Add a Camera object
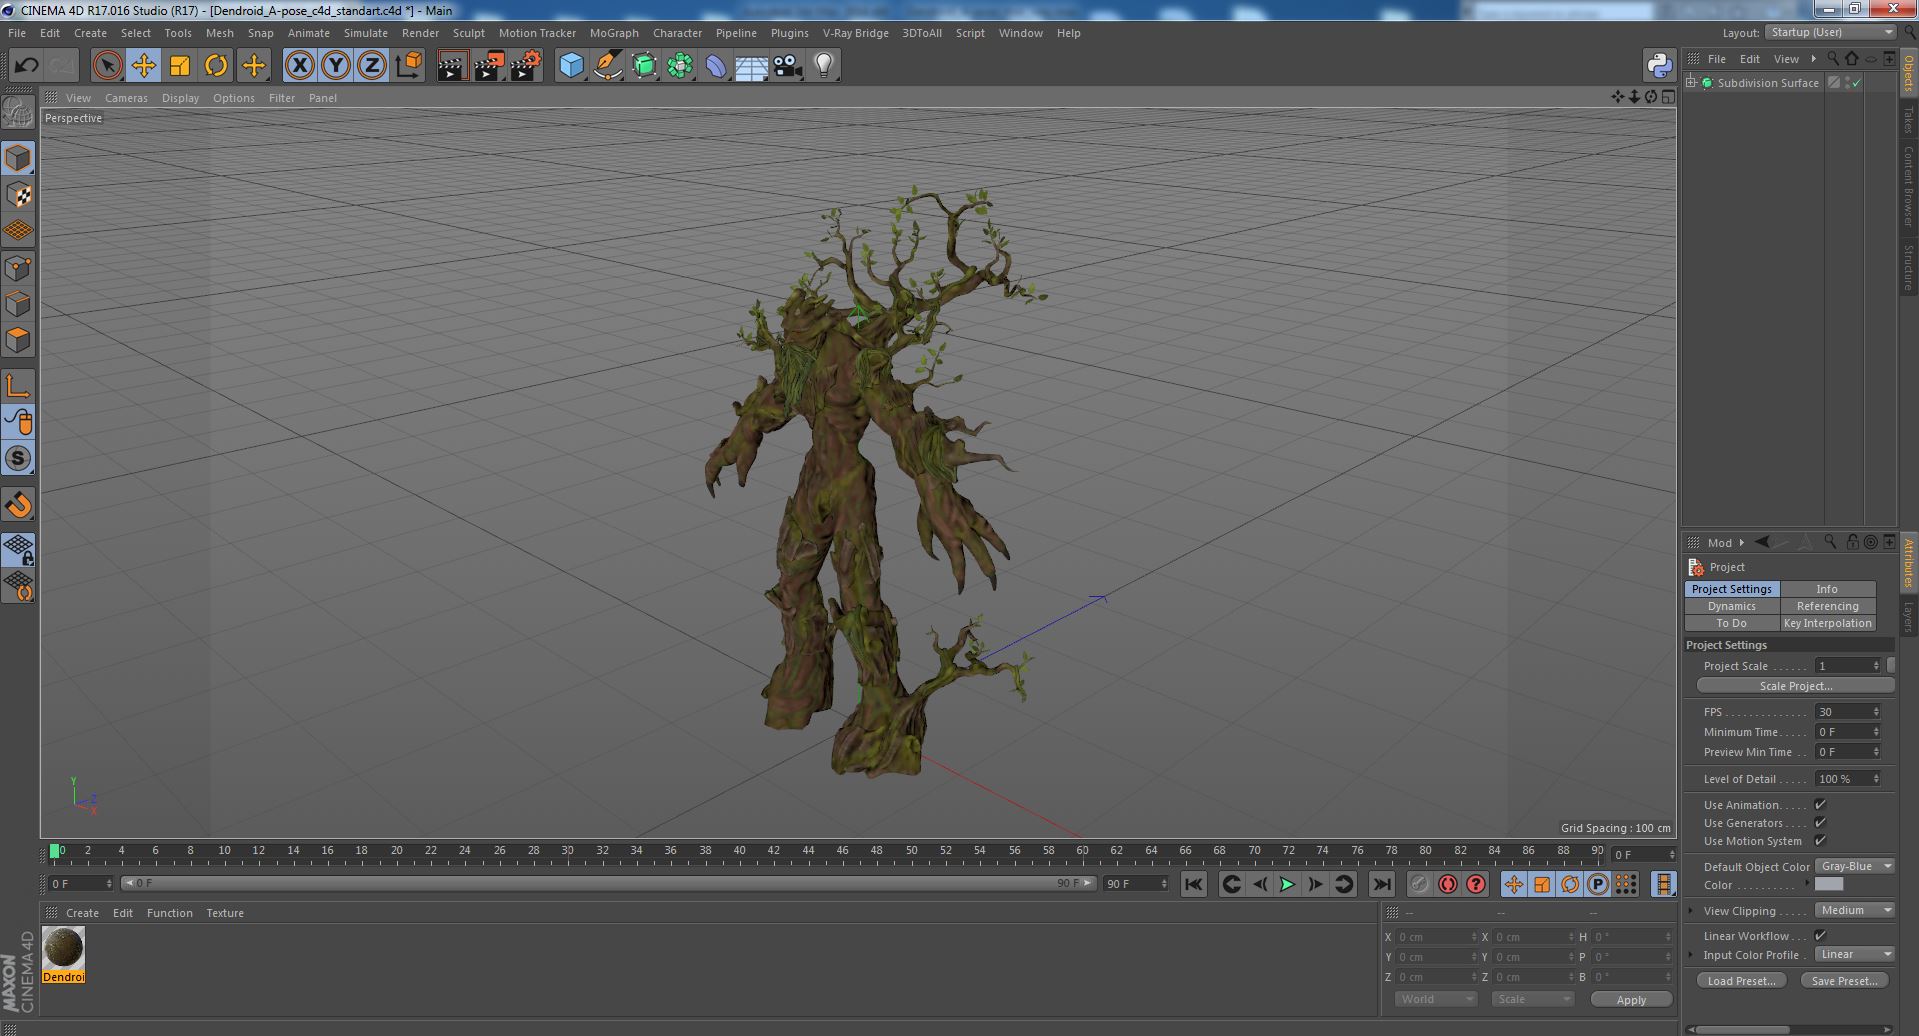The height and width of the screenshot is (1036, 1919). 787,66
